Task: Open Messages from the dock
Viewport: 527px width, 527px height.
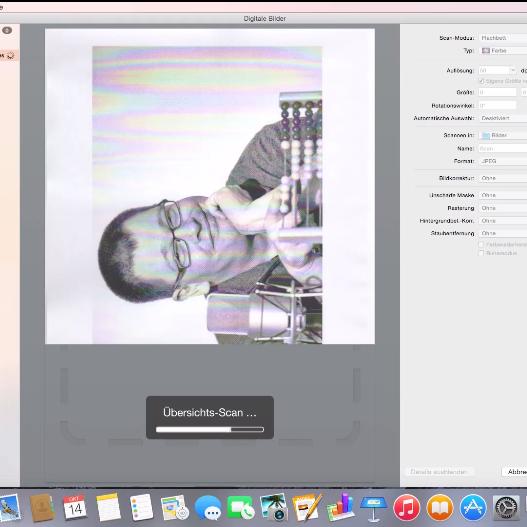Action: 208,508
